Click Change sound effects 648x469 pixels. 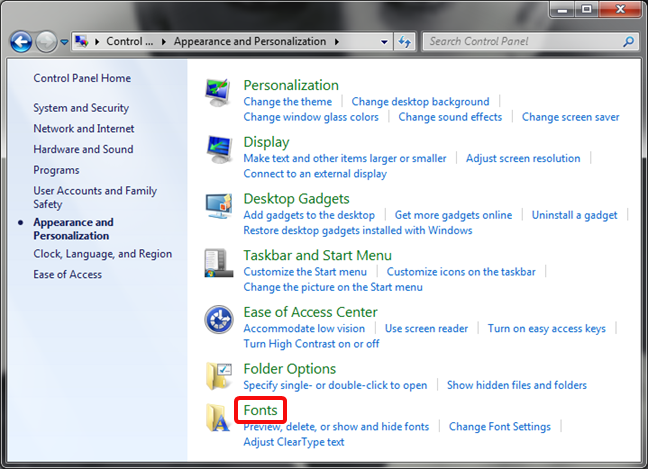click(x=450, y=117)
